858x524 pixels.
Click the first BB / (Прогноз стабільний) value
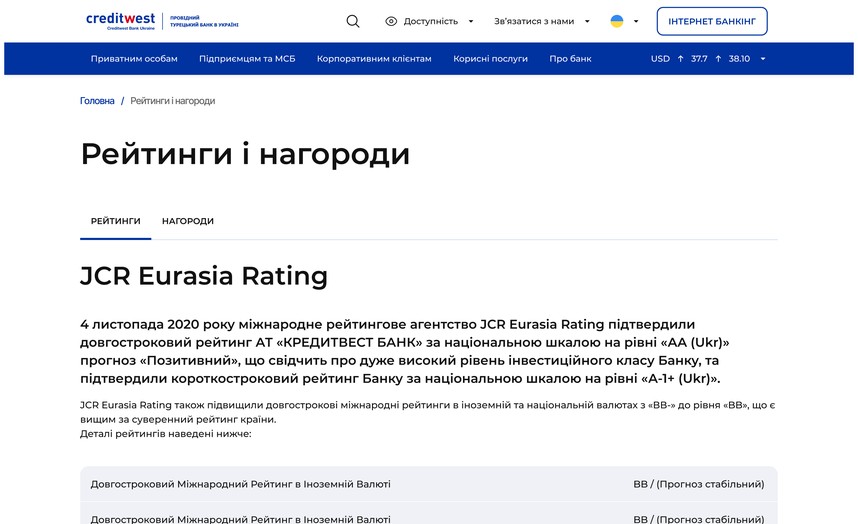[699, 484]
